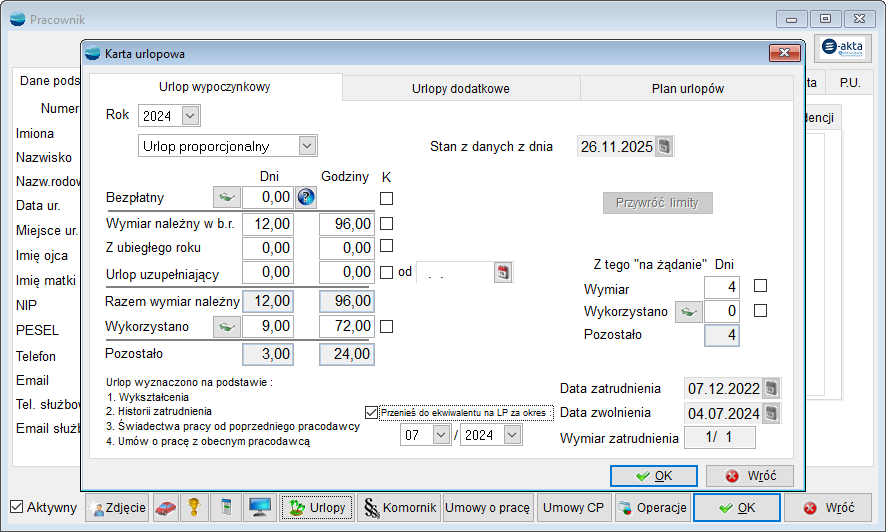The image size is (886, 532).
Task: Uncheck 'Przenieś do ekwiwalentu na LP' checkbox
Action: pos(372,412)
